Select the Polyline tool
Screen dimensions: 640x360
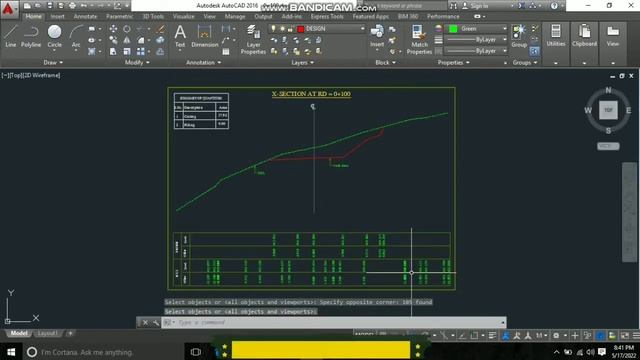(31, 36)
